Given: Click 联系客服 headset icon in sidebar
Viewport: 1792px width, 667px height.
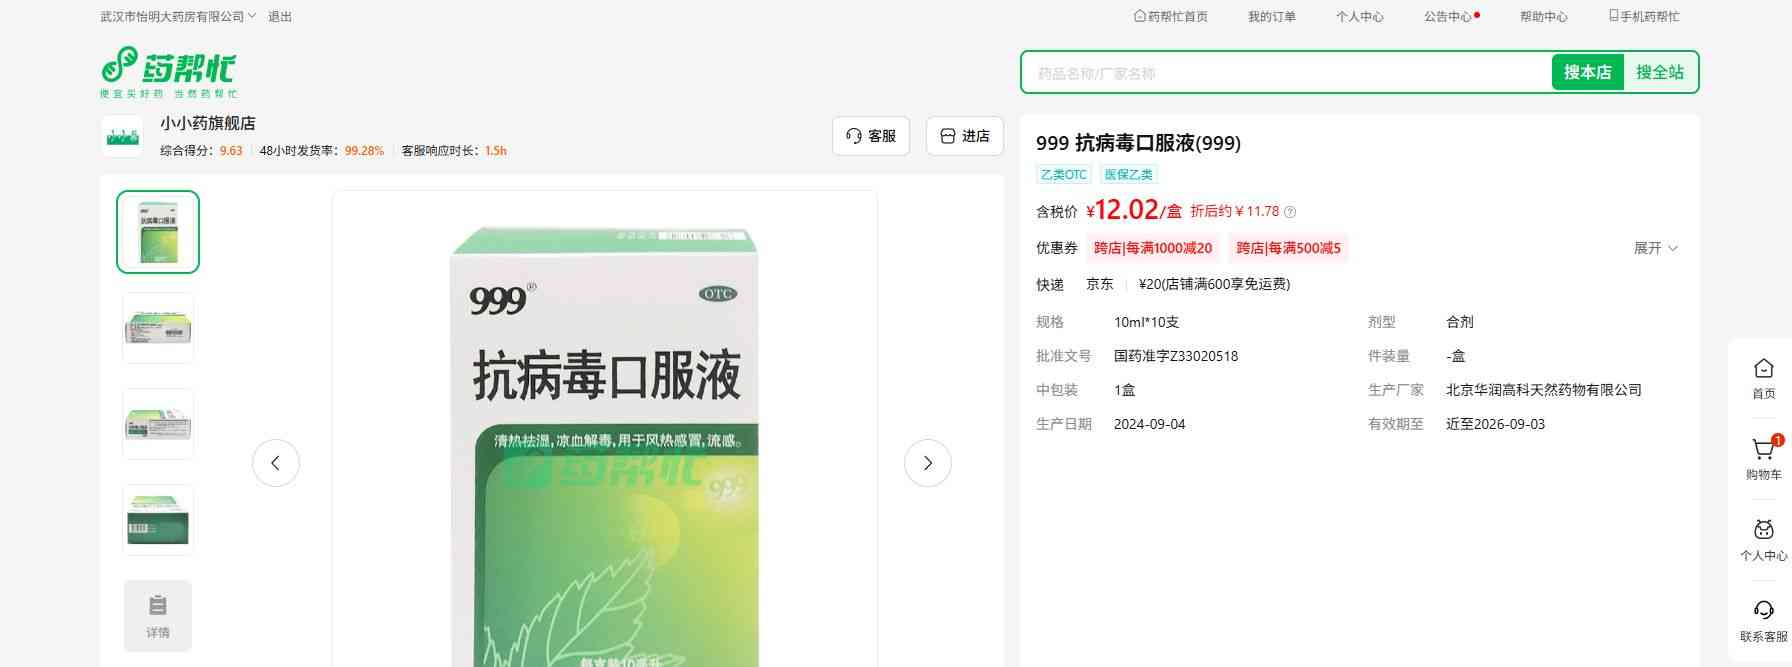Looking at the screenshot, I should tap(1763, 611).
